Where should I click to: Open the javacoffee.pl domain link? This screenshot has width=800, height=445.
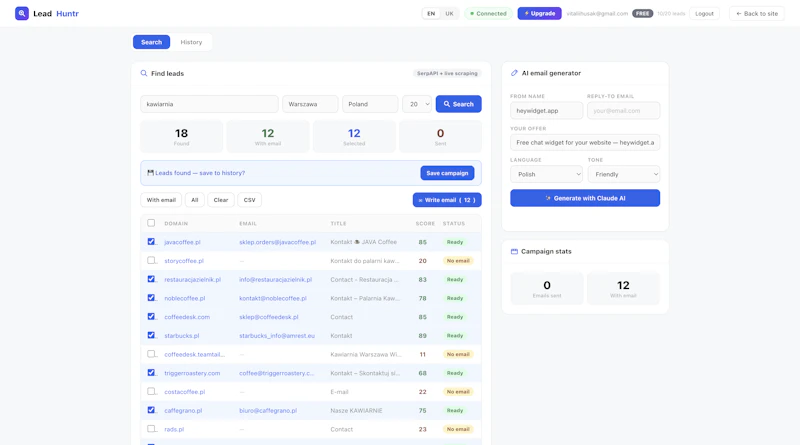point(182,242)
